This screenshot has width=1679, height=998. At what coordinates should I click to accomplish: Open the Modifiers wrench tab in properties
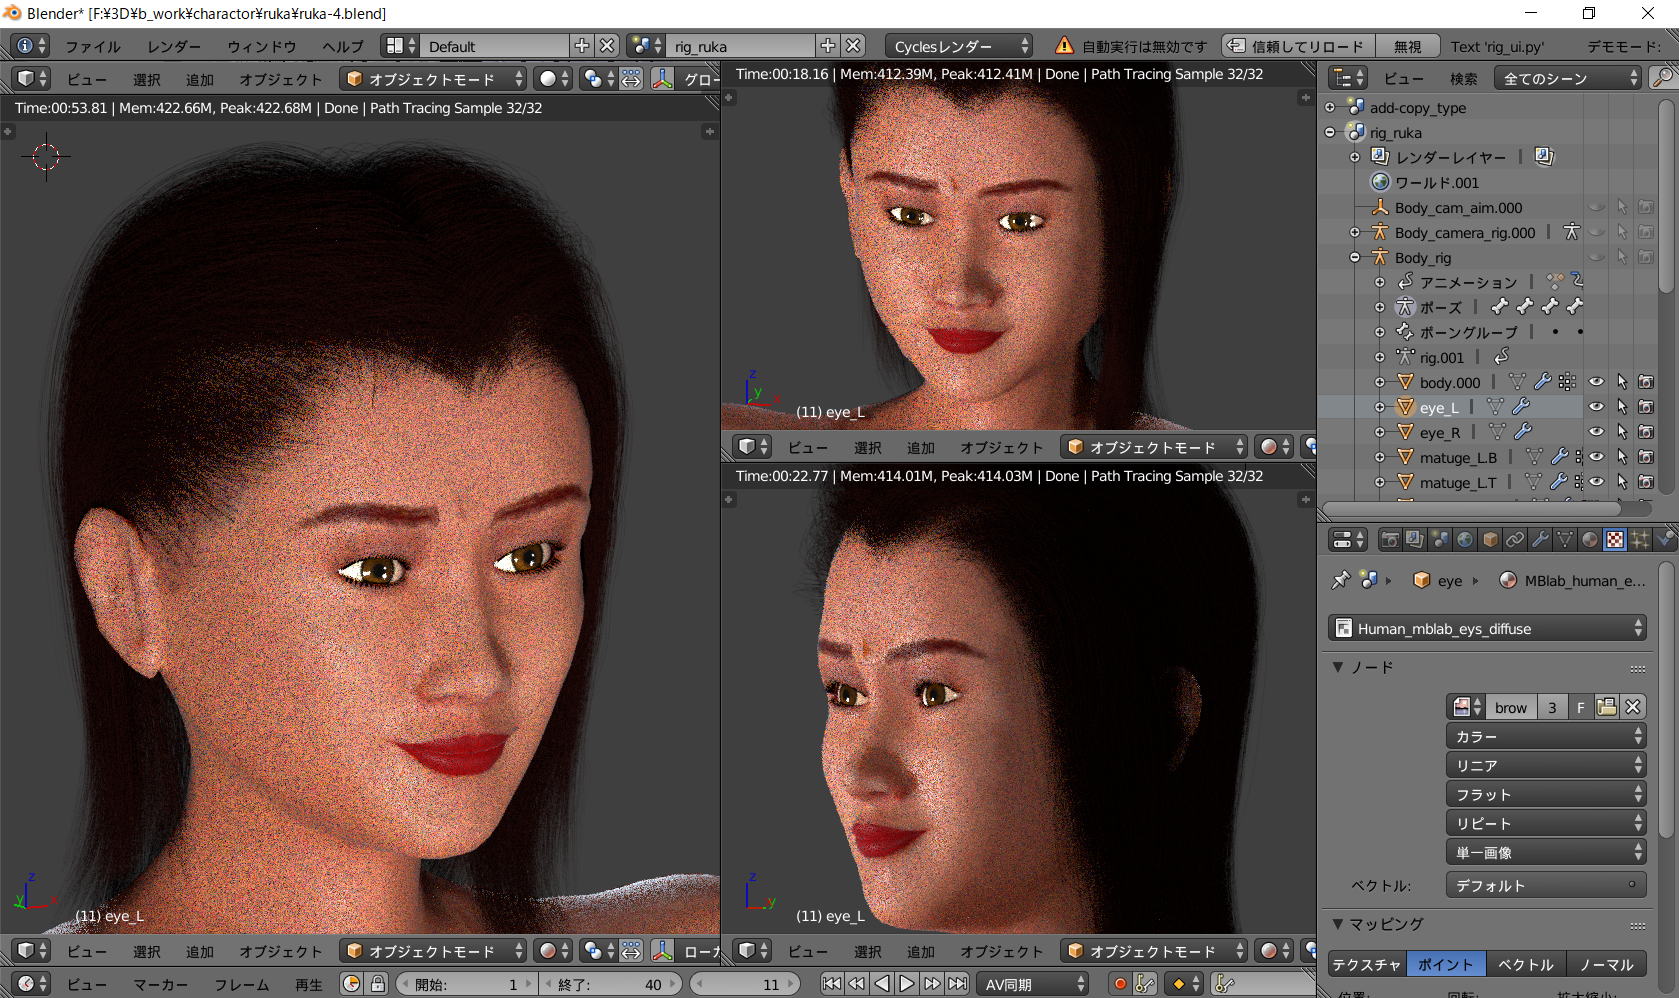click(1540, 540)
